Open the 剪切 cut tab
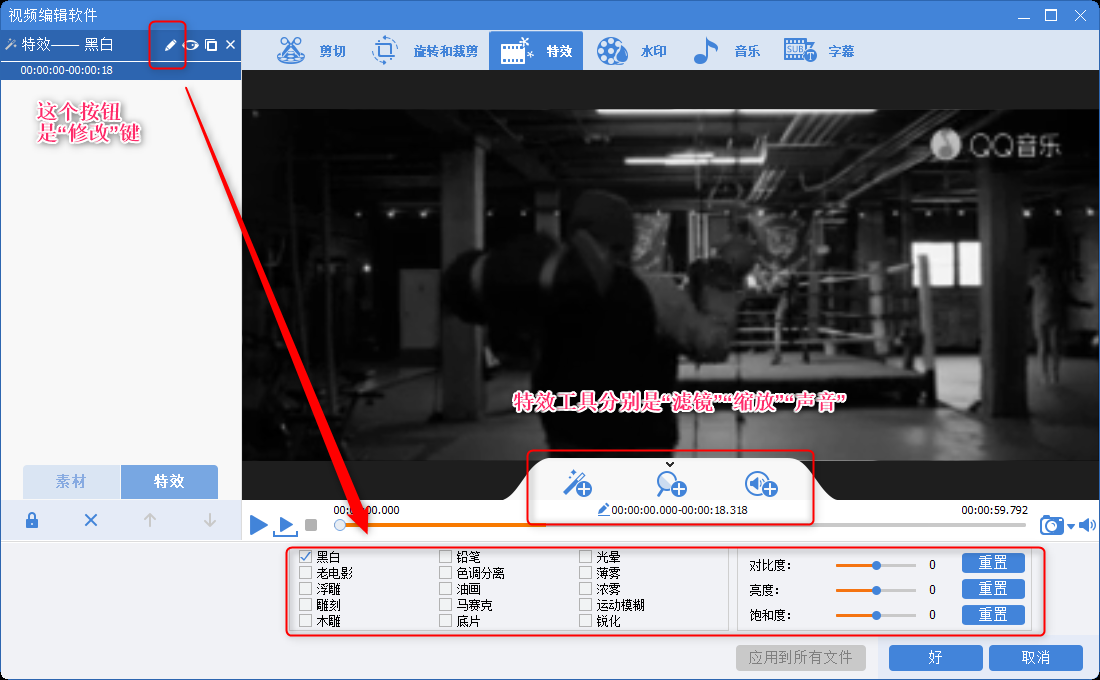The image size is (1100, 680). [311, 51]
